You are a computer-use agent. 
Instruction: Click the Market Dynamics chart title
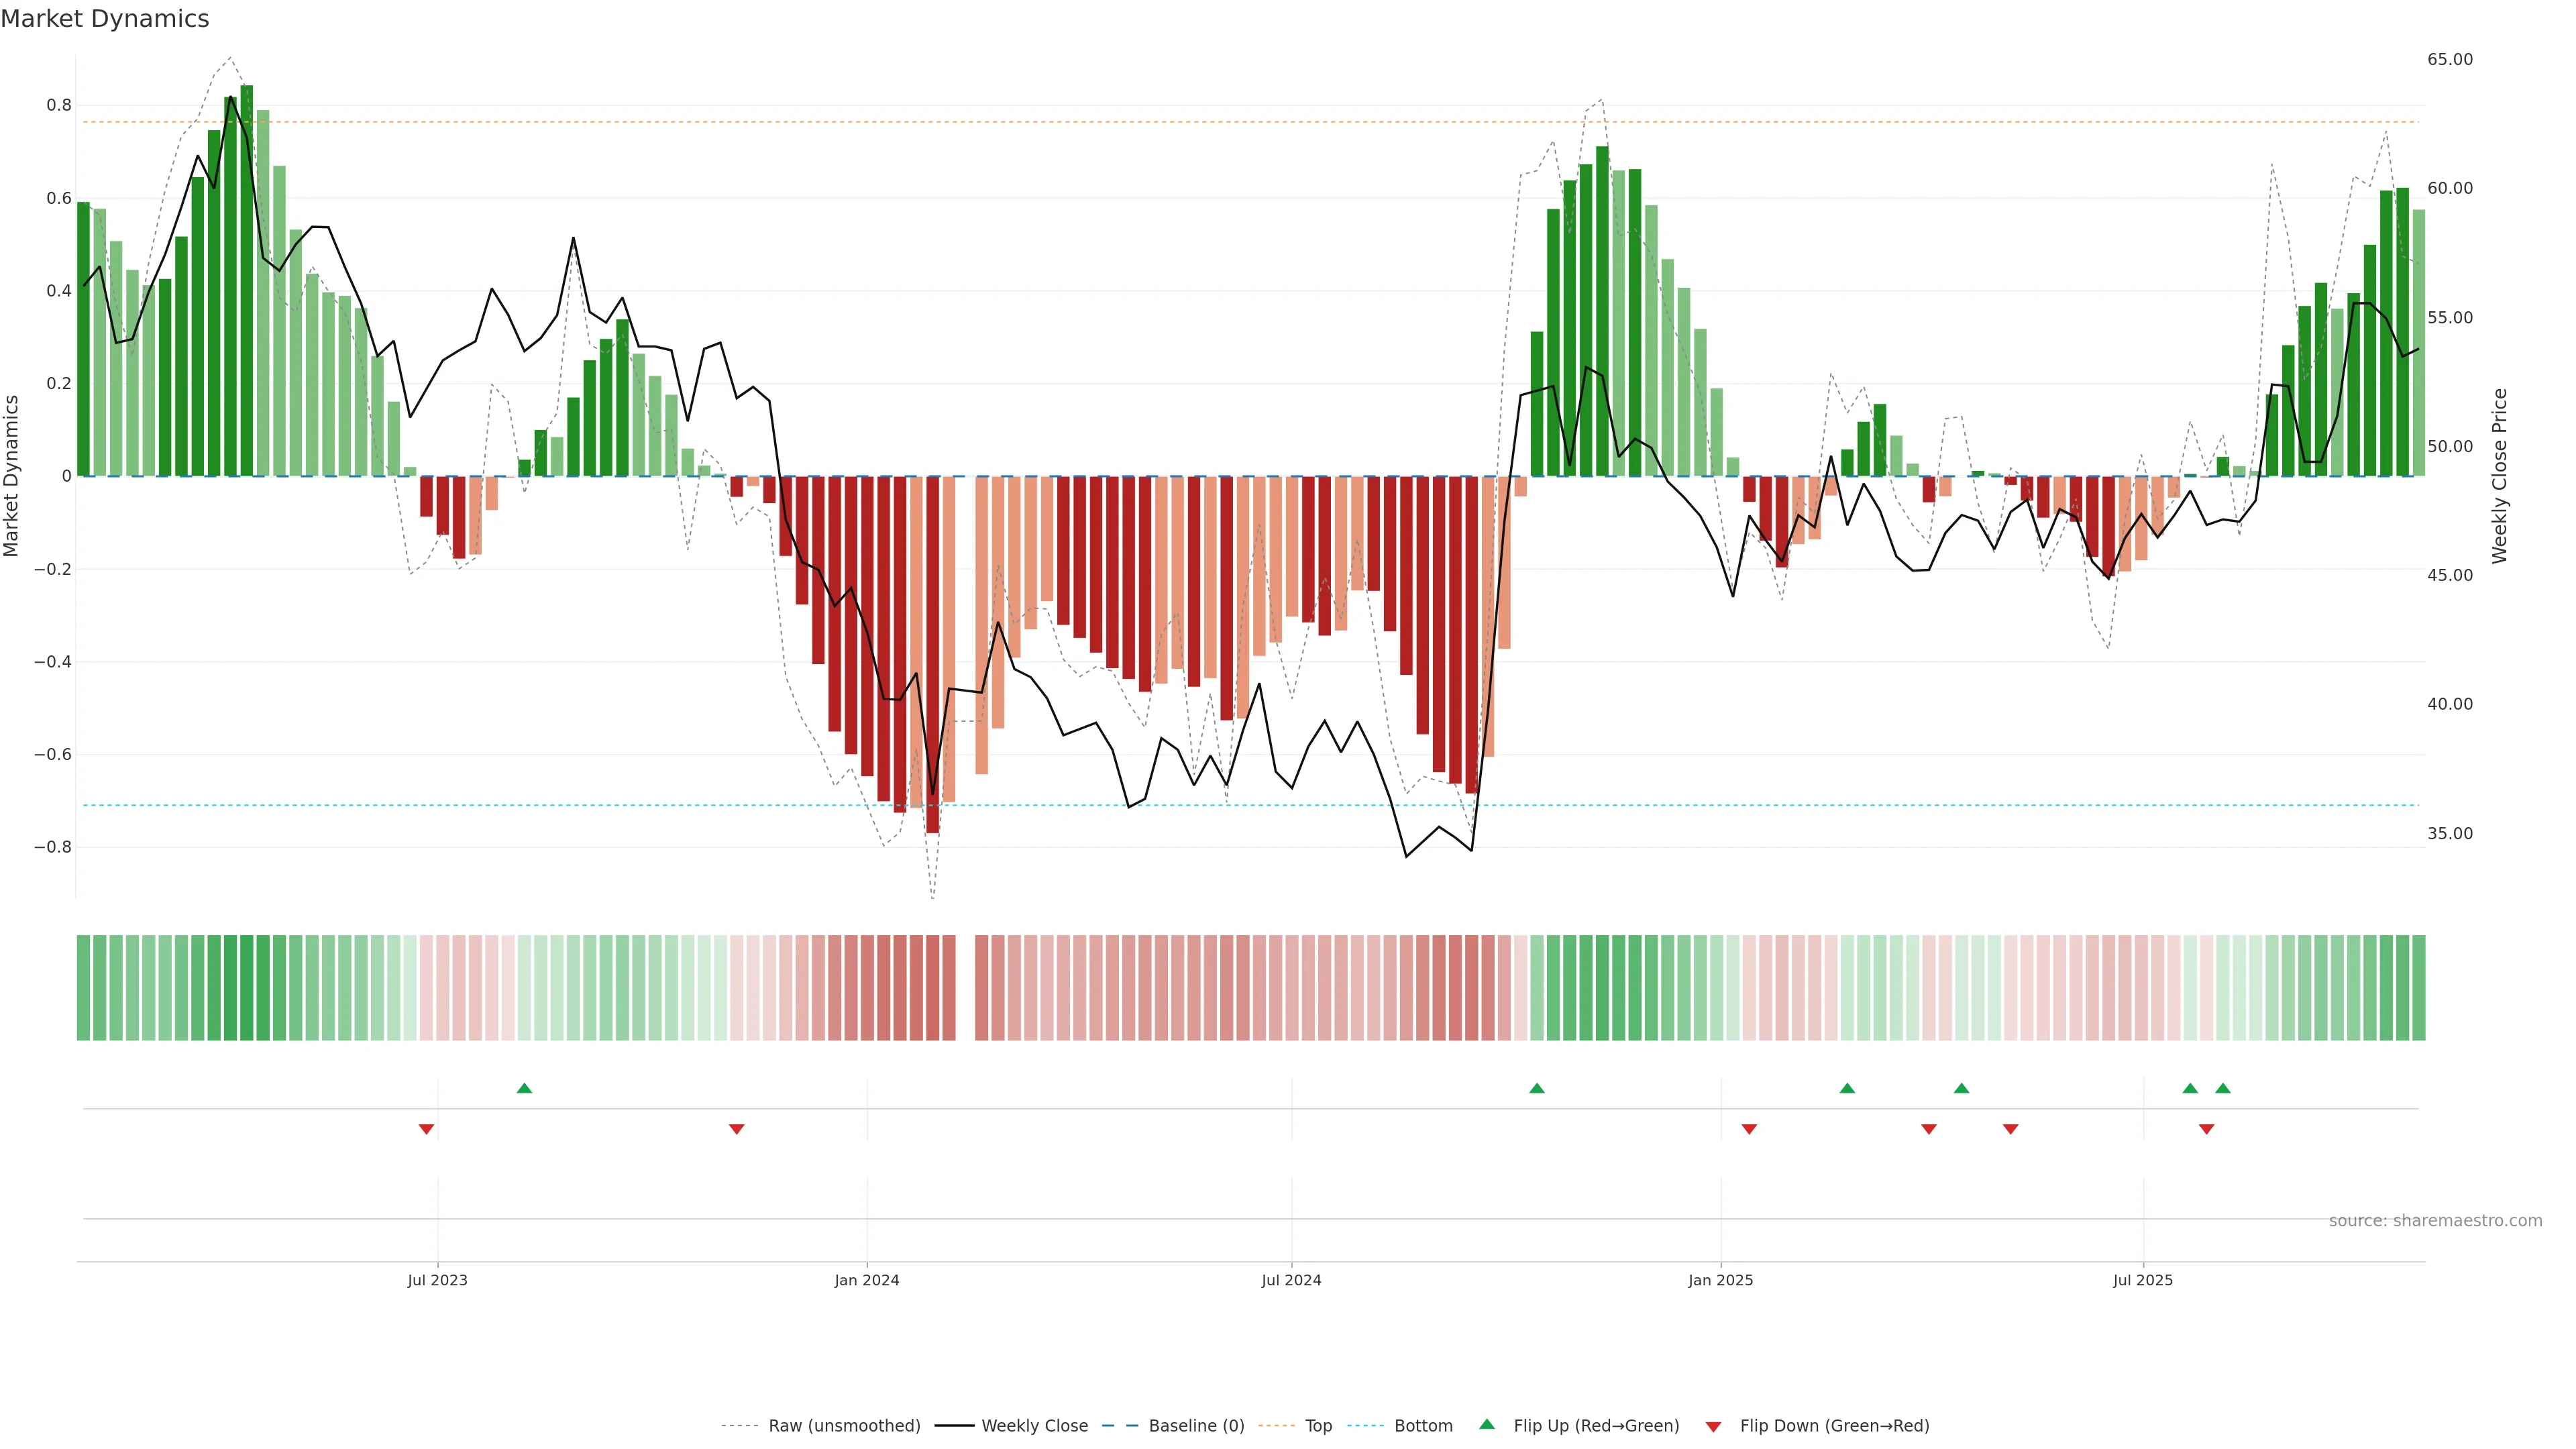[x=105, y=19]
